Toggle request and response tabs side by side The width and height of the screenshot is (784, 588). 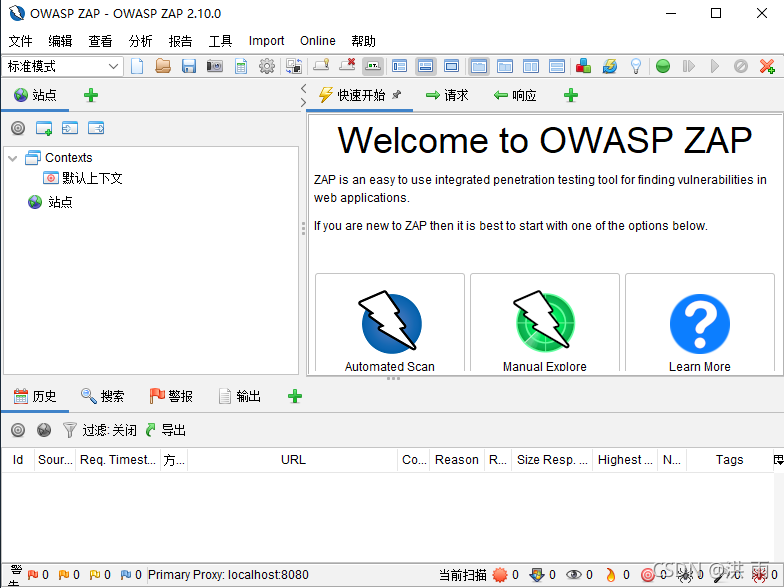pyautogui.click(x=531, y=66)
